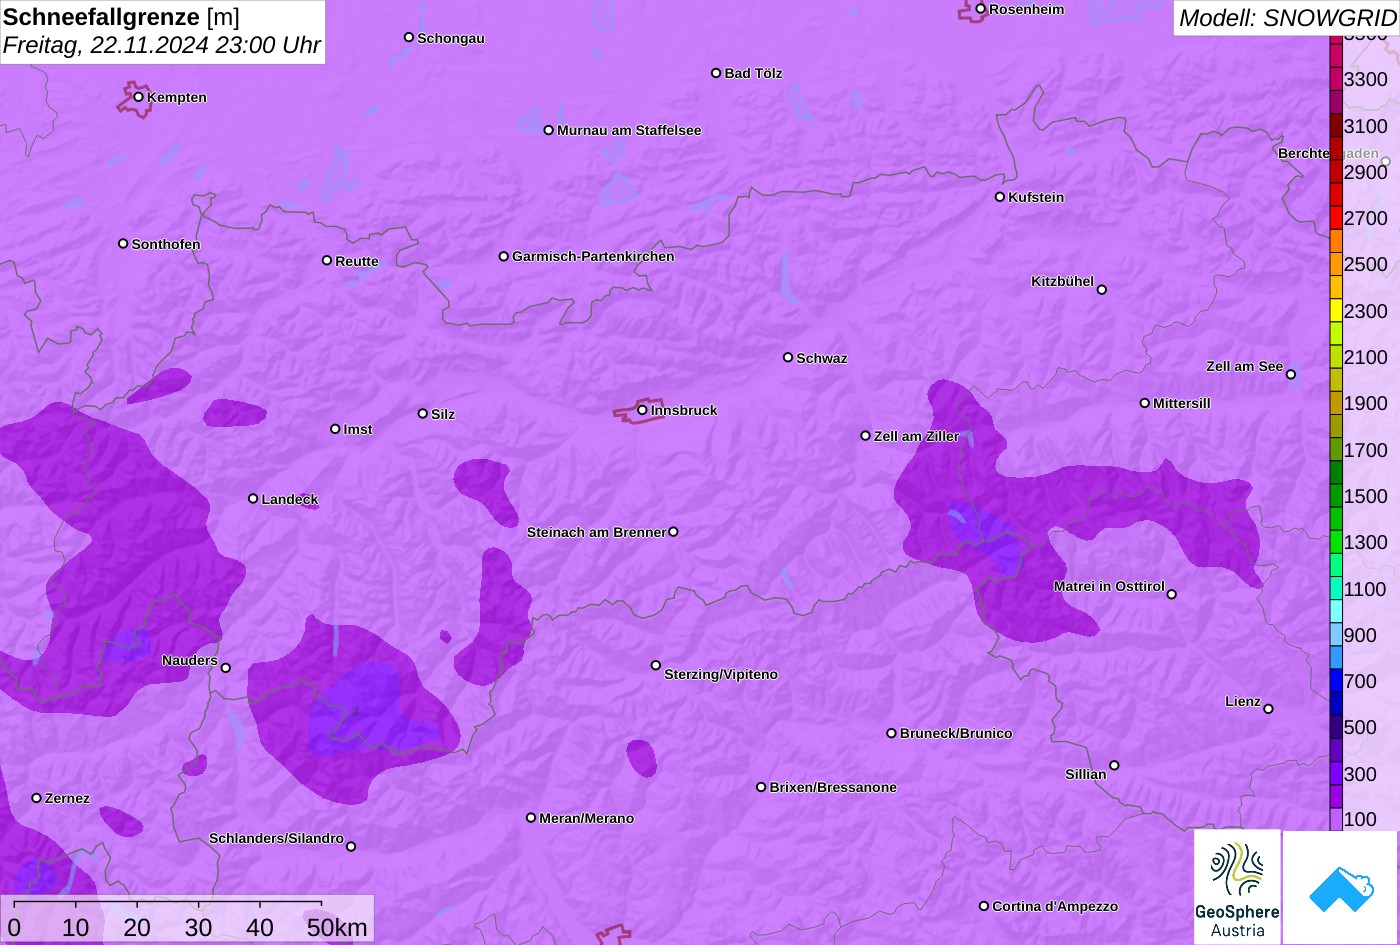Click the Berchtesgaden marker dot
1400x945 pixels.
click(x=1386, y=161)
